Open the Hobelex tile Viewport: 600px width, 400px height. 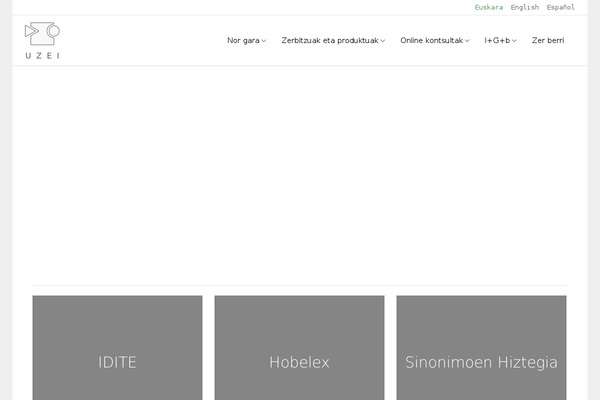tap(299, 348)
